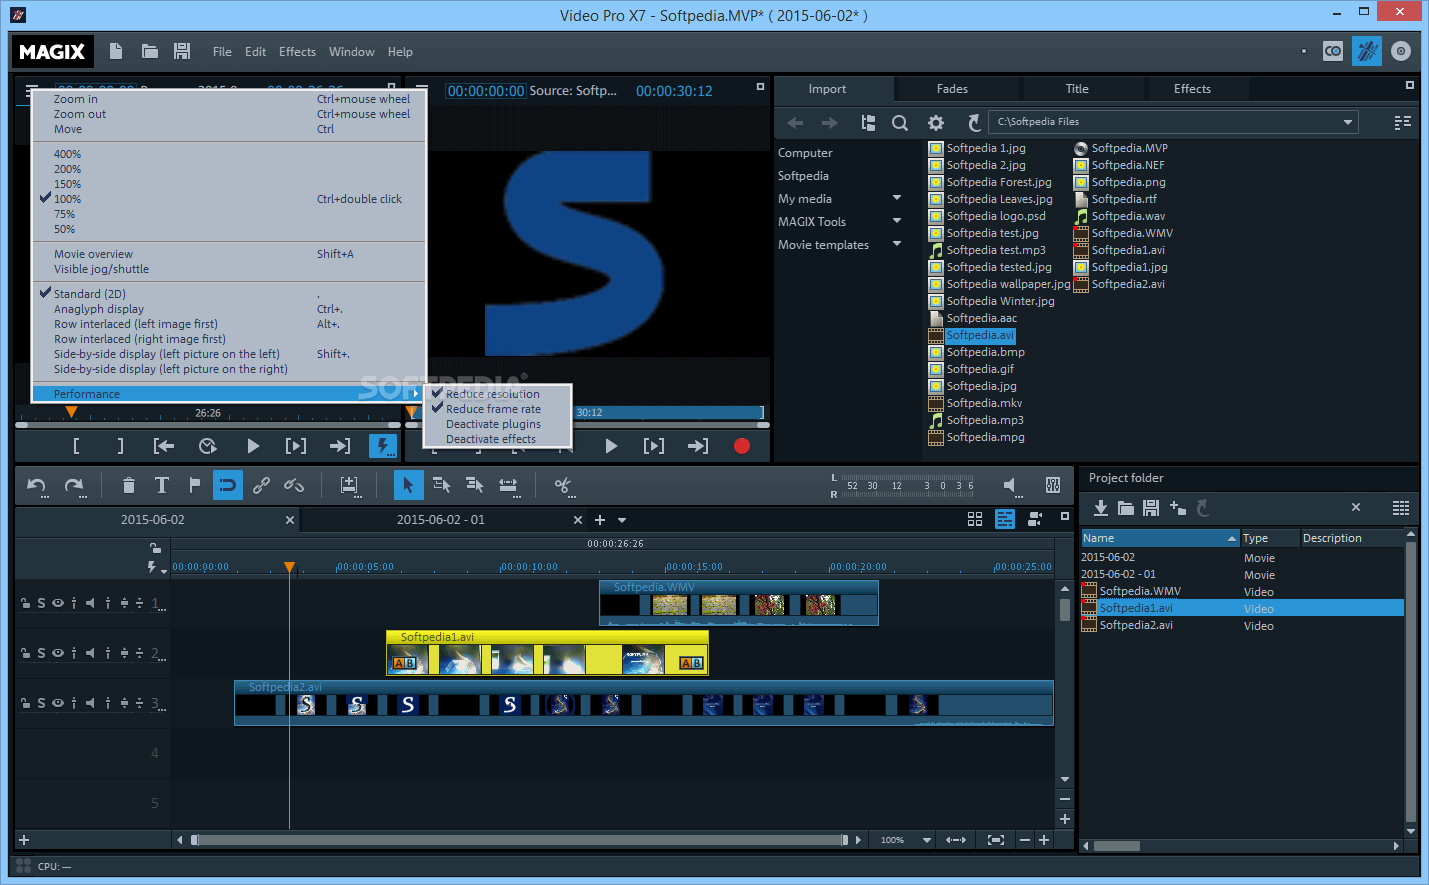The image size is (1429, 885).
Task: Click the lightning preview rendering button
Action: (383, 446)
